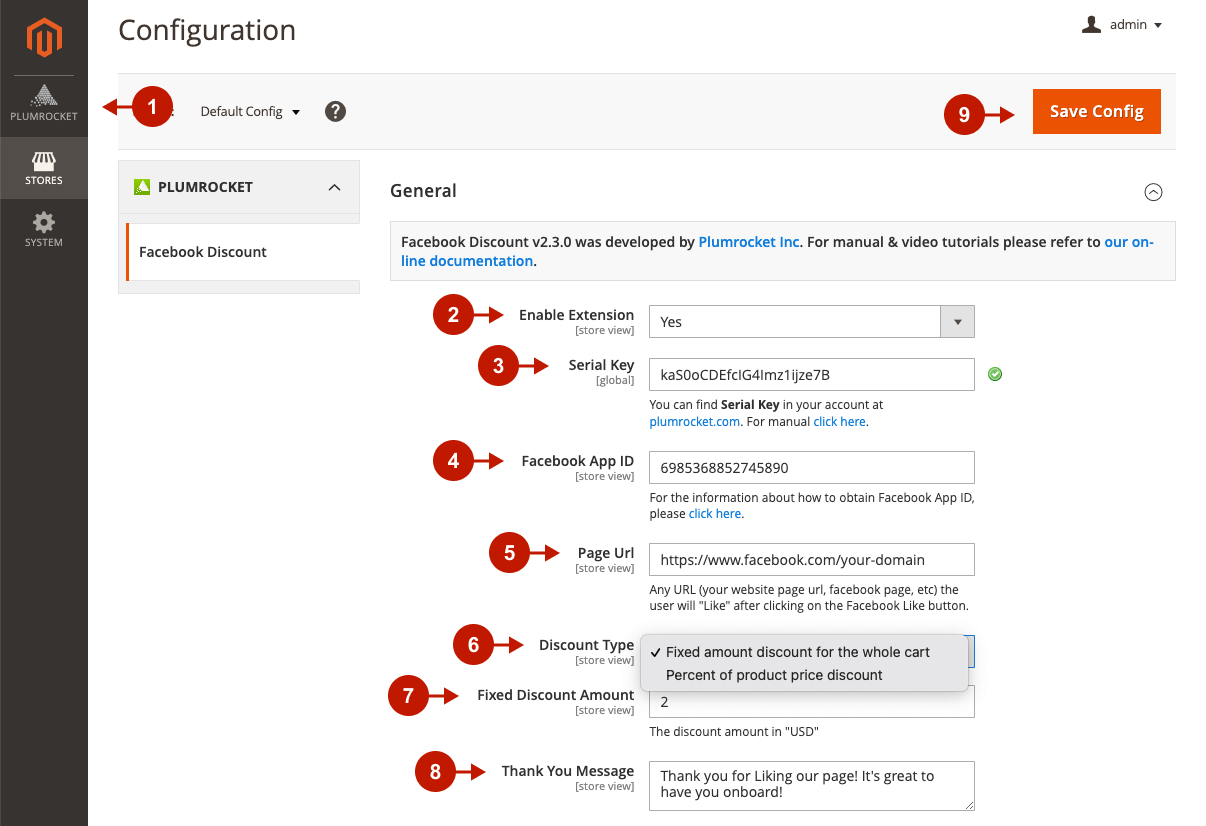This screenshot has width=1206, height=826.
Task: Click the admin user account icon
Action: coord(1091,25)
